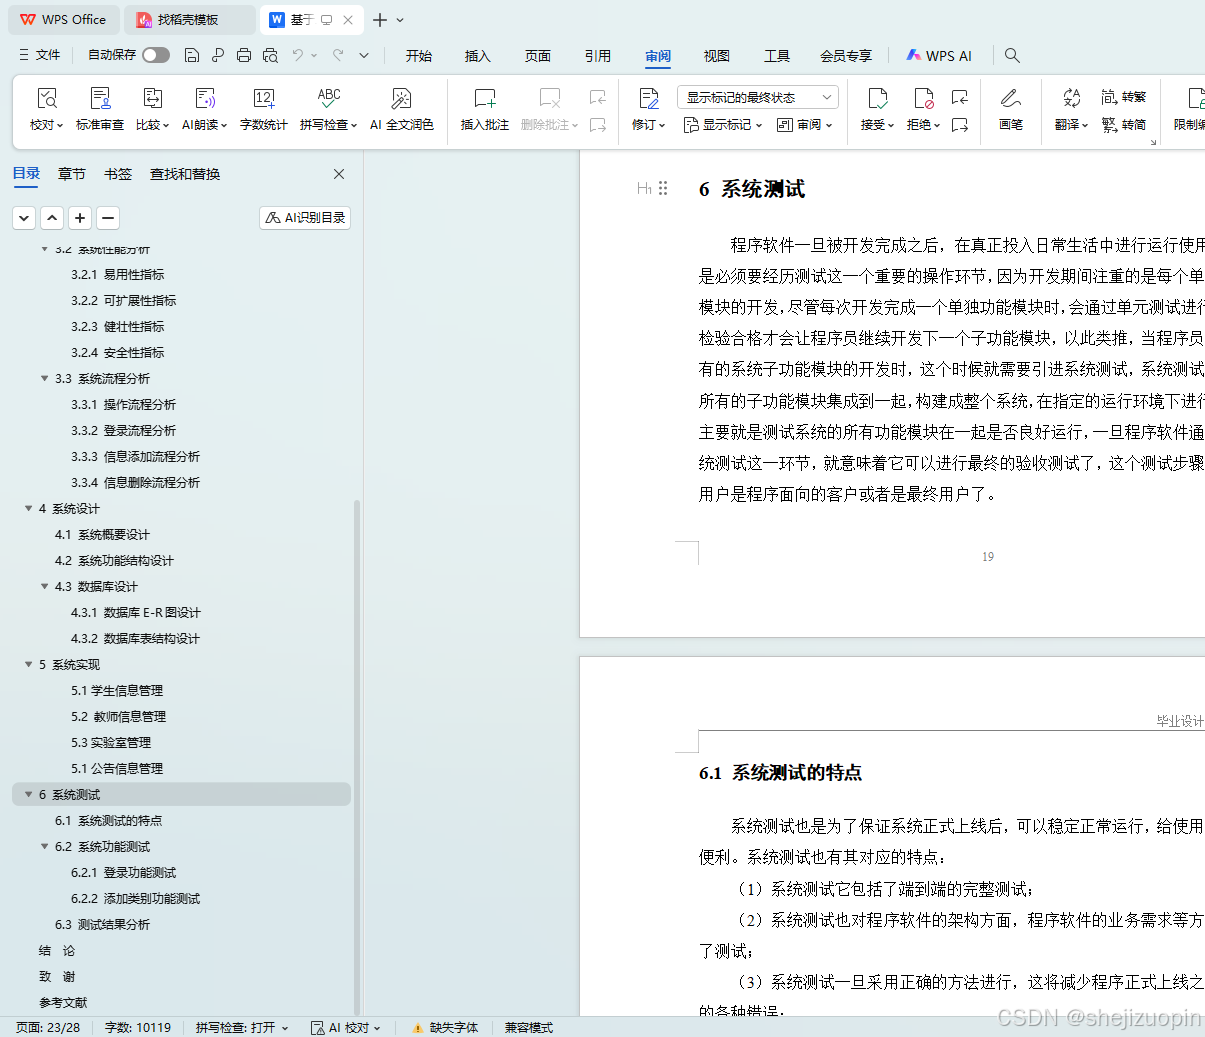This screenshot has height=1037, width=1205.
Task: Open 字数统计 word count
Action: click(264, 108)
